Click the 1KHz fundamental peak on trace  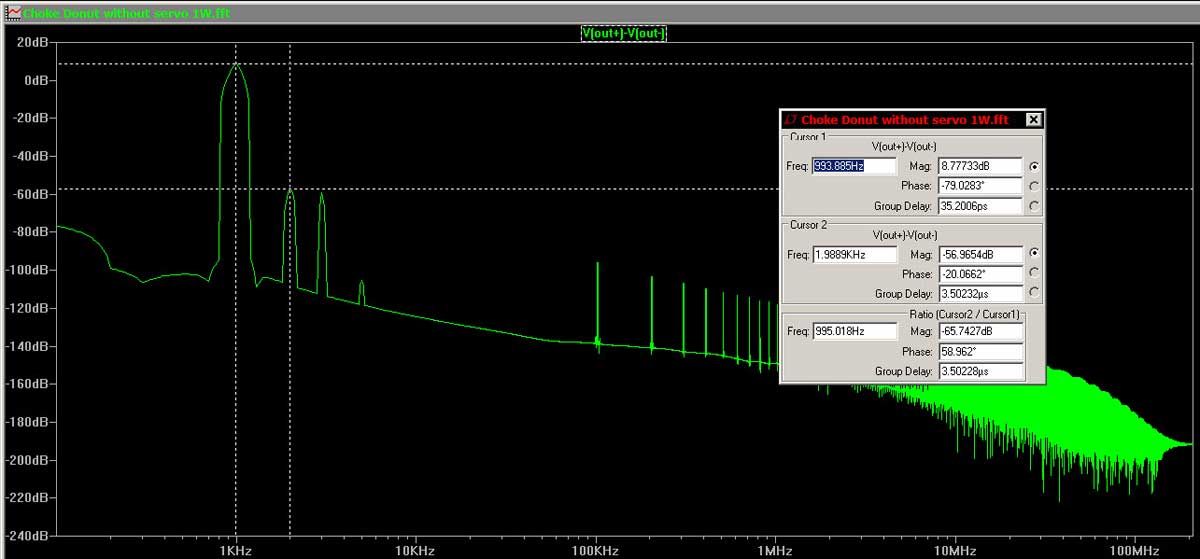(x=235, y=64)
